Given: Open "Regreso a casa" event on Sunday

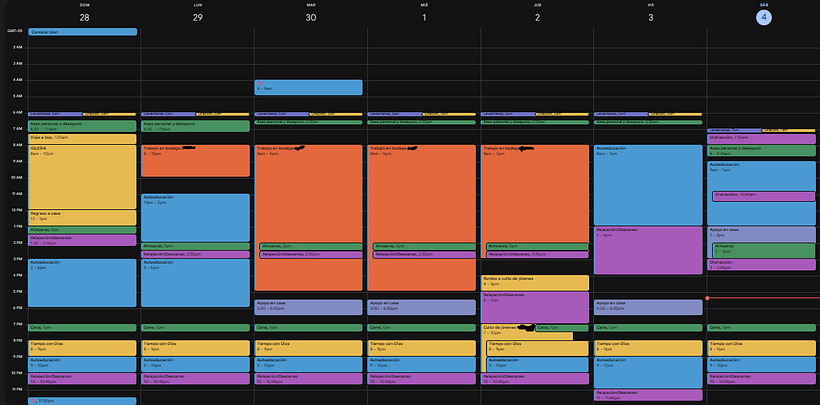Looking at the screenshot, I should [x=83, y=217].
